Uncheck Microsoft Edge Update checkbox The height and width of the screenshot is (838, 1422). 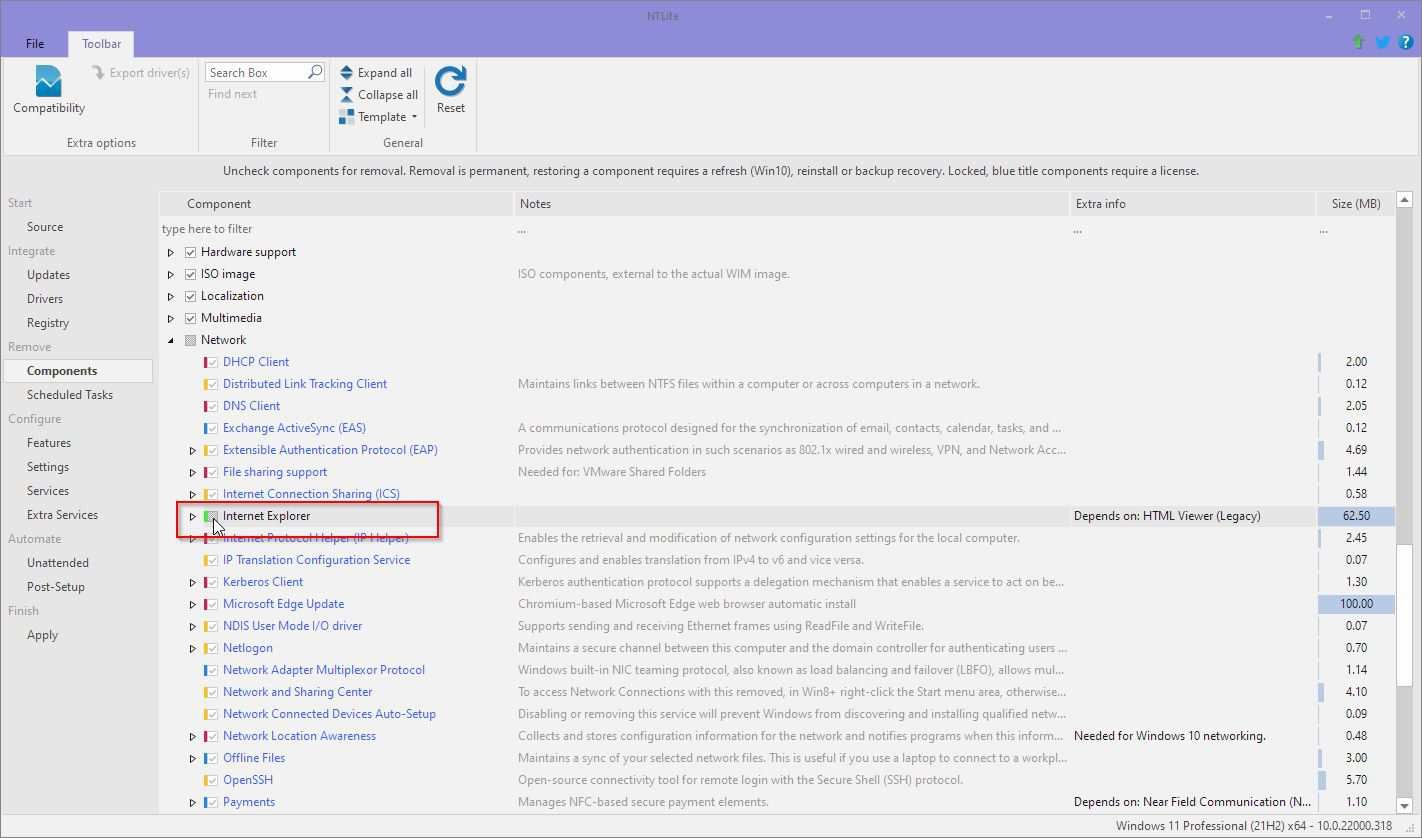click(x=212, y=604)
